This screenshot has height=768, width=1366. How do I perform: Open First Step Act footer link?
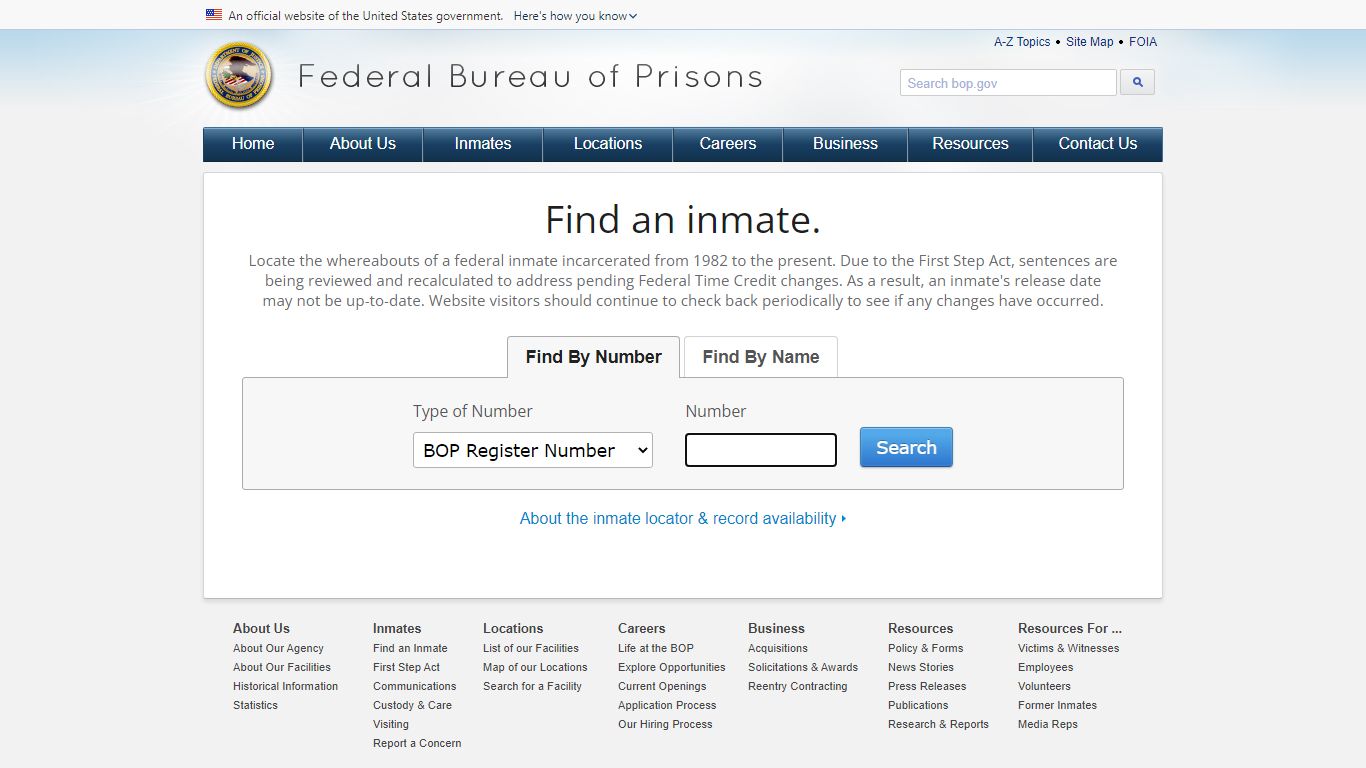point(406,667)
